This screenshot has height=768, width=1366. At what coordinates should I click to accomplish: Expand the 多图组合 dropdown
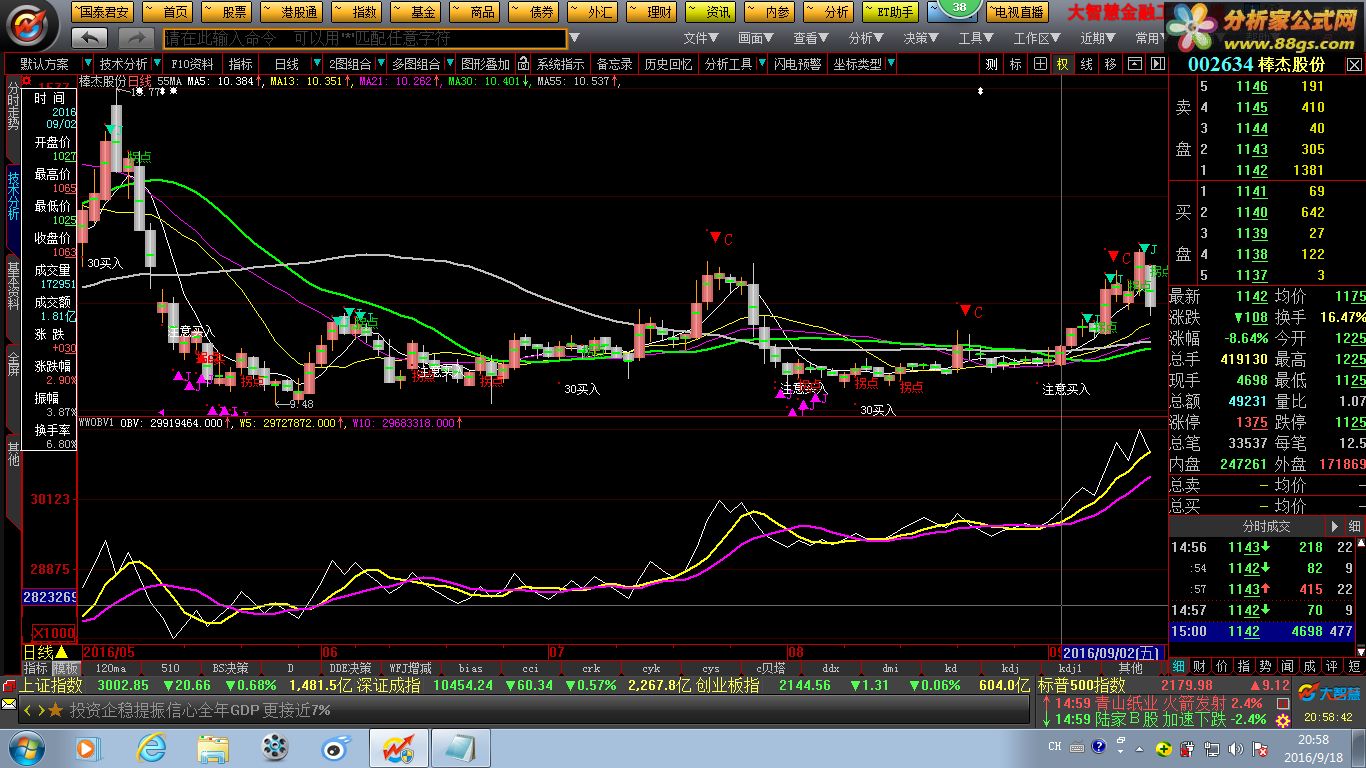(x=448, y=64)
